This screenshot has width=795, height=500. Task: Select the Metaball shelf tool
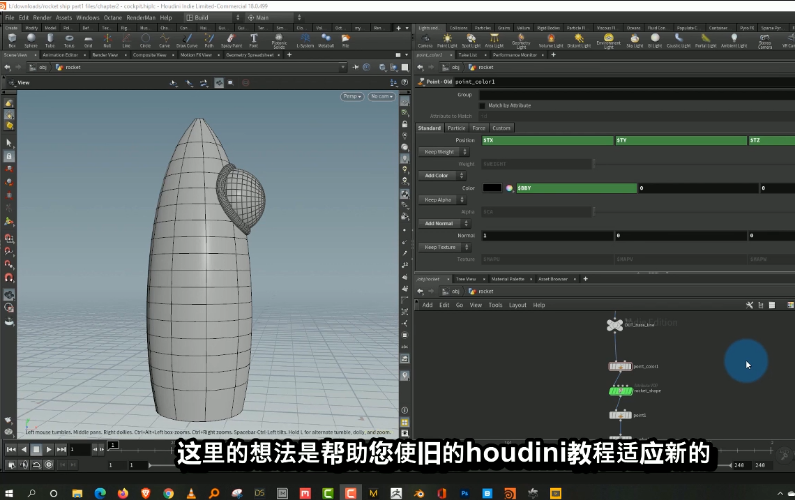[x=326, y=41]
